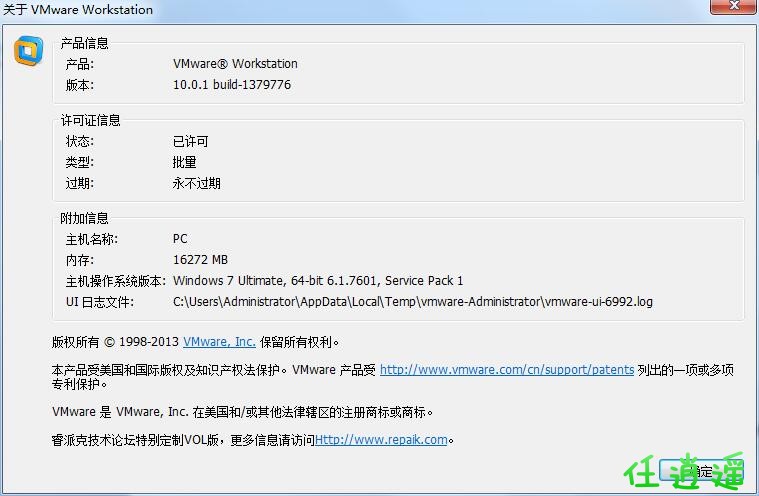
Task: Click the product name VMware® Workstation
Action: (x=235, y=64)
